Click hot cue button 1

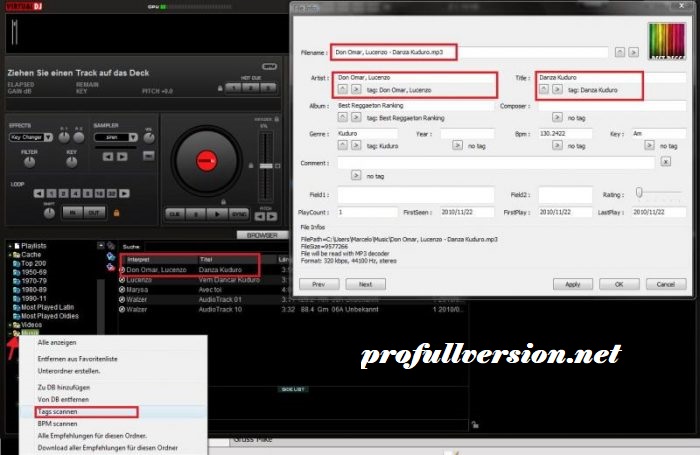233,88
